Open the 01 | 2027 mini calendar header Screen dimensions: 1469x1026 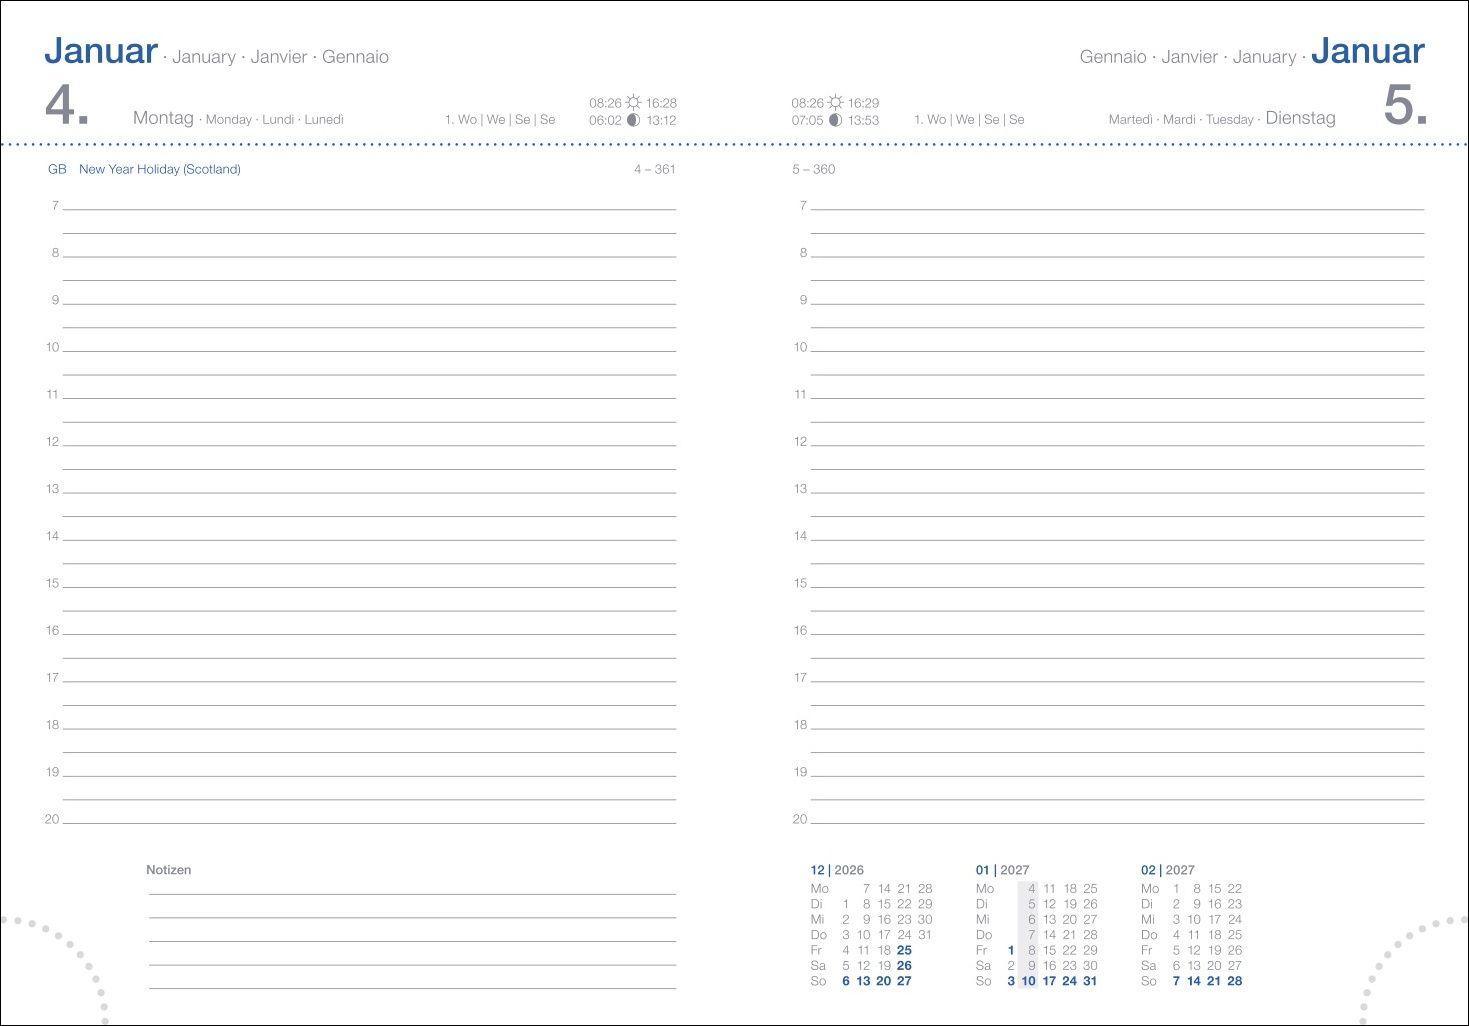(x=1002, y=870)
